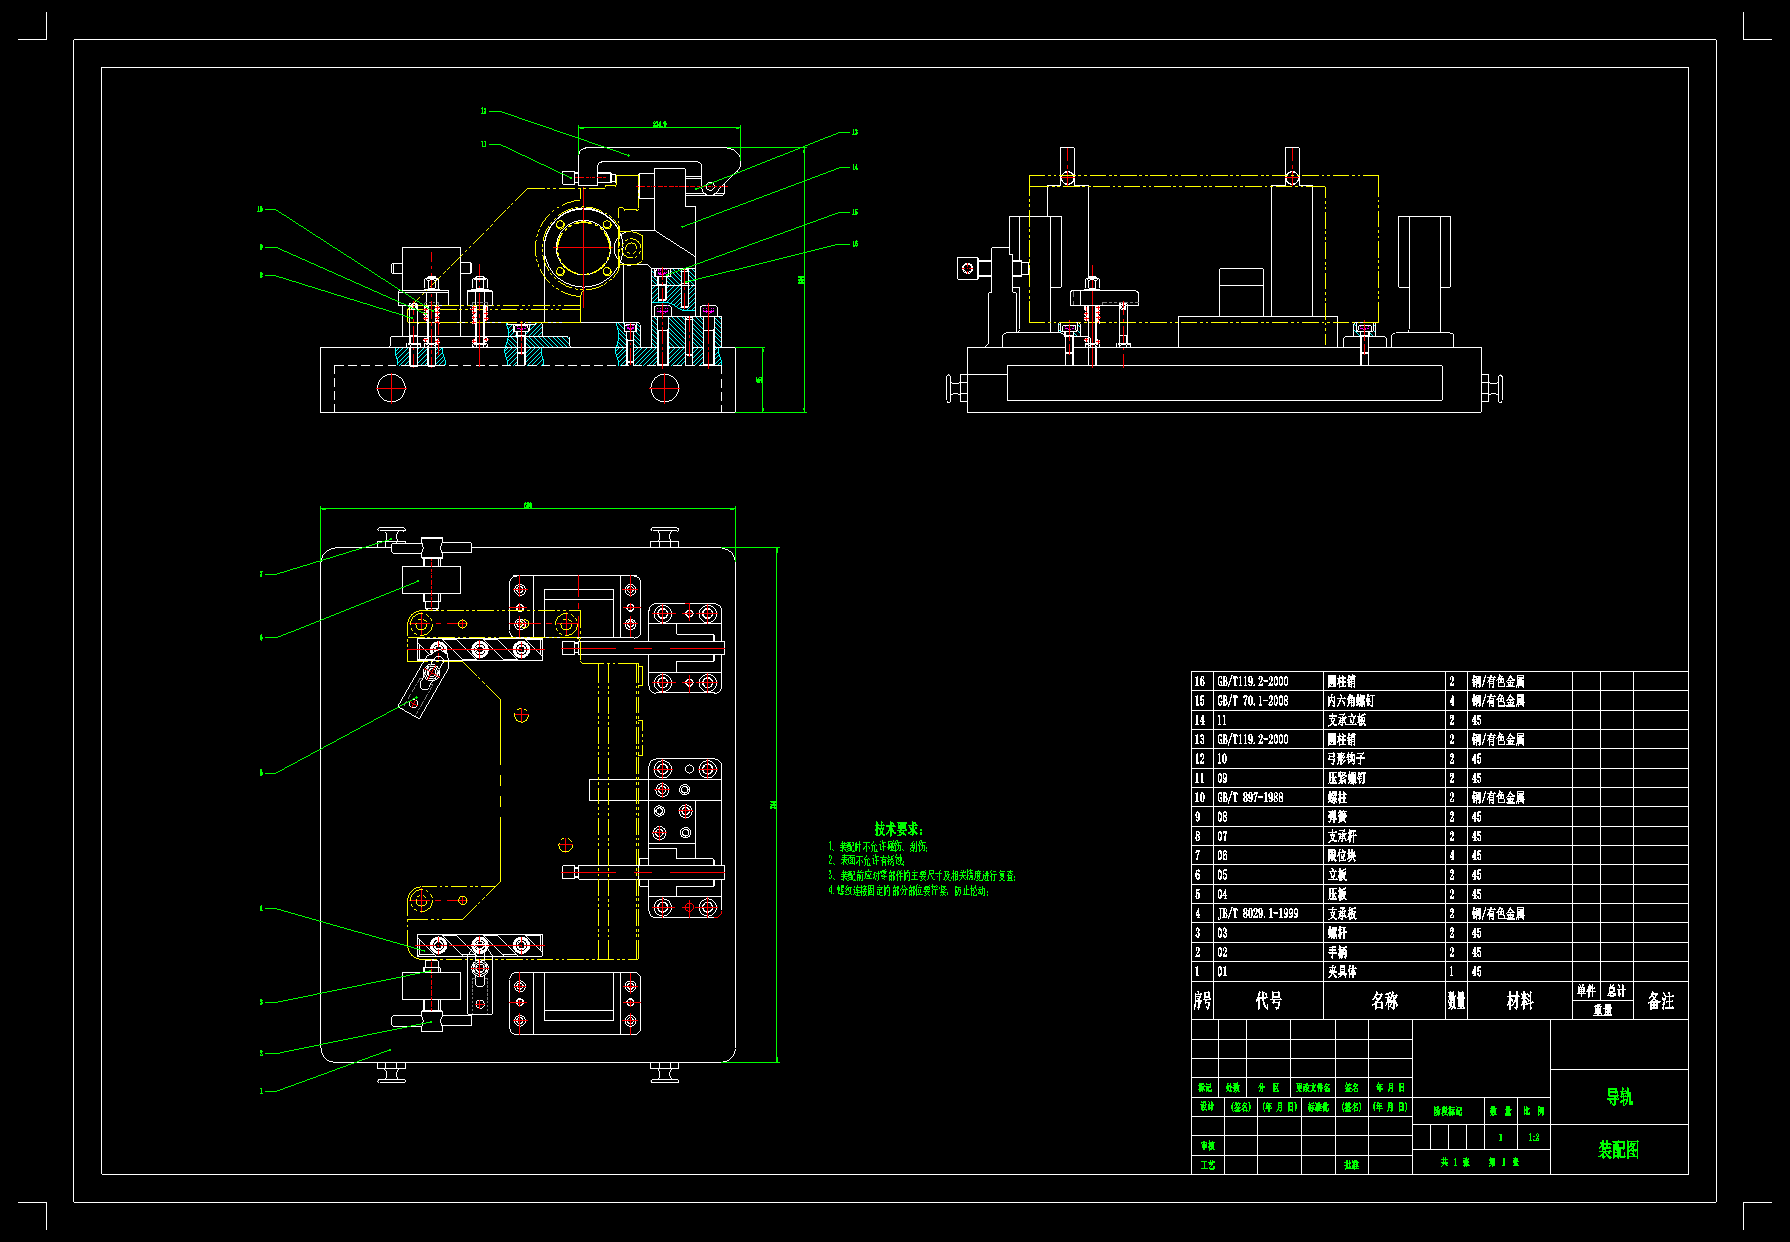The height and width of the screenshot is (1242, 1790).
Task: Click the code 'JB/T 8029.1-1999'
Action: pyautogui.click(x=1257, y=914)
